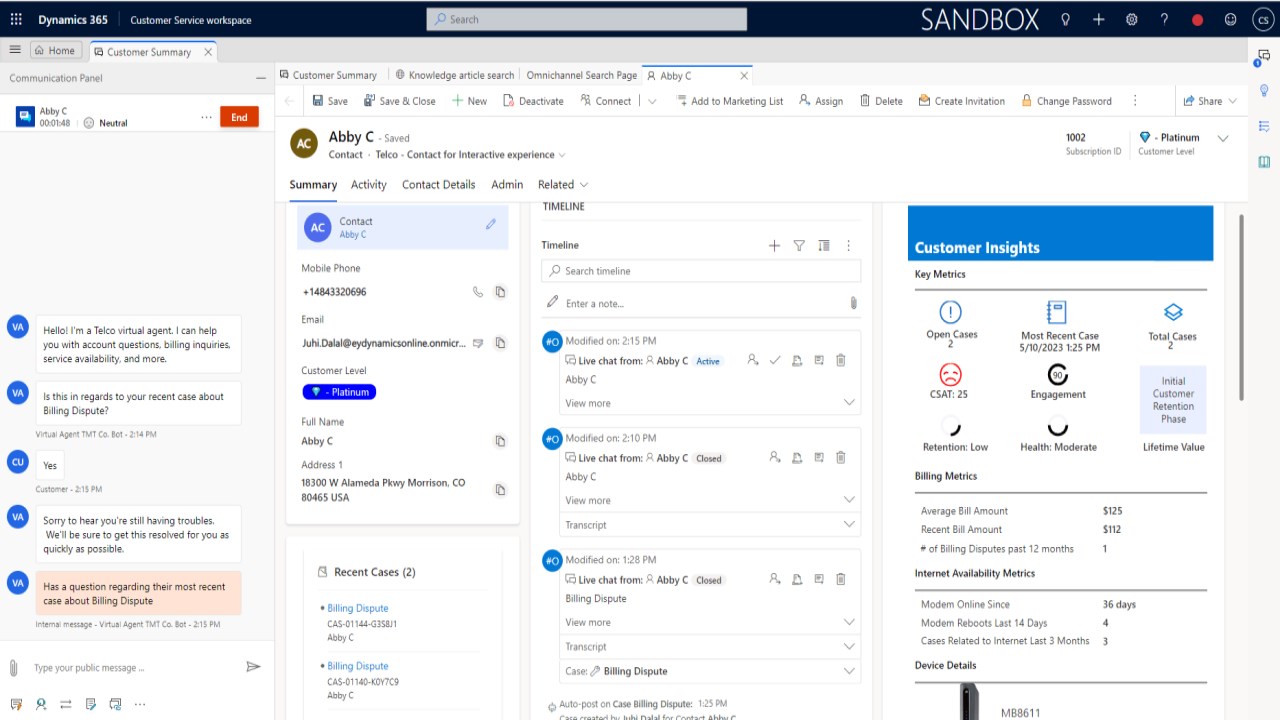Screen dimensions: 1280x720
Task: Click Deactivate in the command bar
Action: point(533,101)
